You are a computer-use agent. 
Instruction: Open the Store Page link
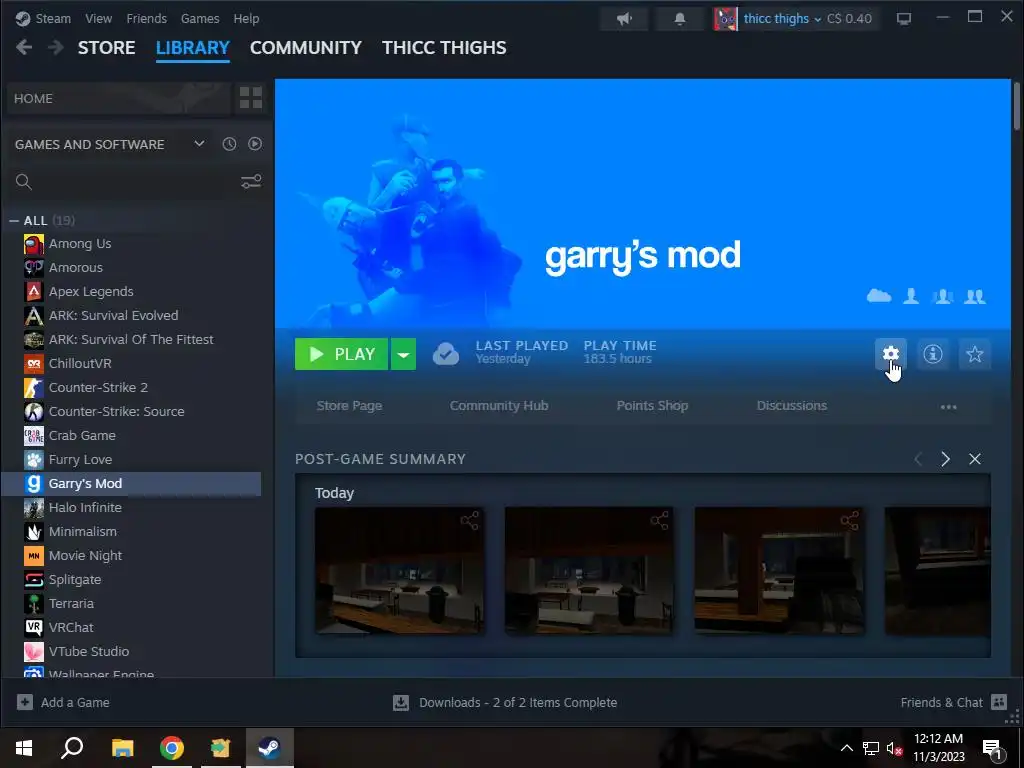coord(349,406)
